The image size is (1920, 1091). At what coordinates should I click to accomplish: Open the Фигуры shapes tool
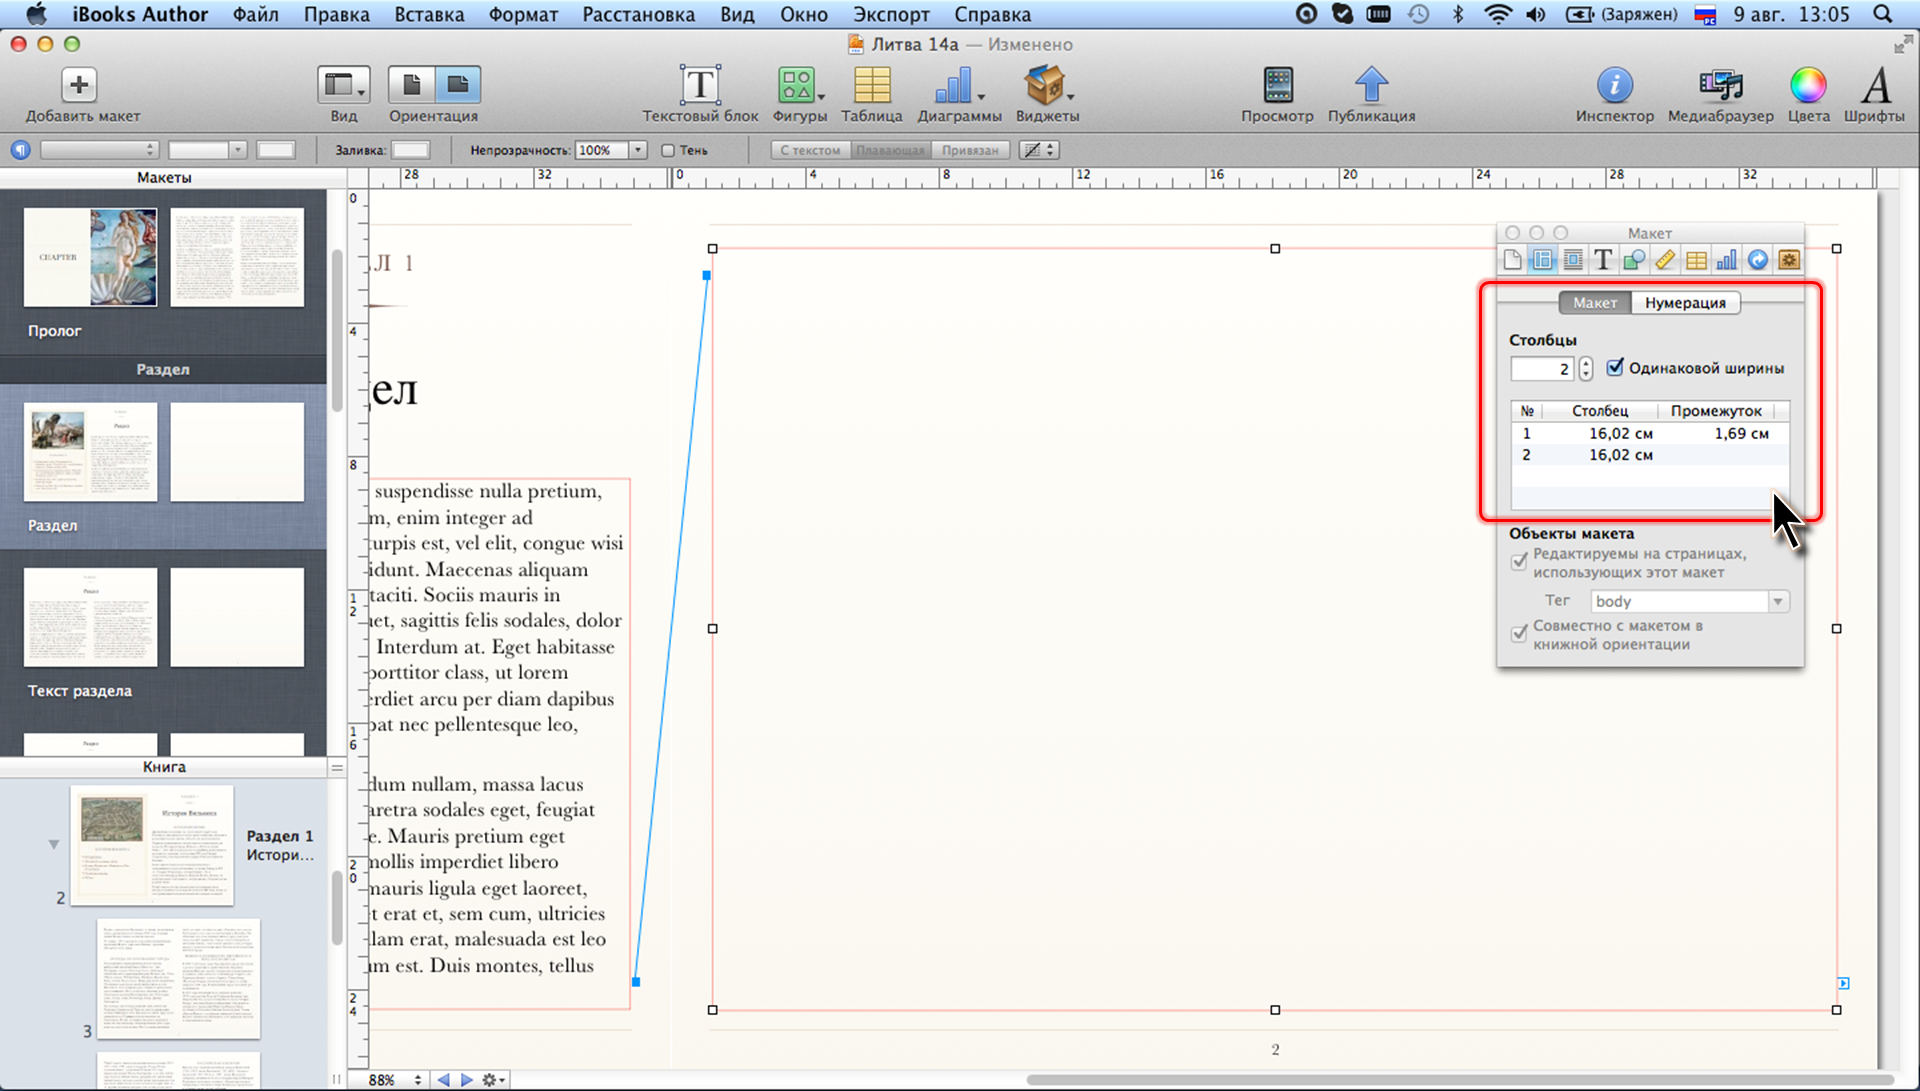pyautogui.click(x=799, y=86)
